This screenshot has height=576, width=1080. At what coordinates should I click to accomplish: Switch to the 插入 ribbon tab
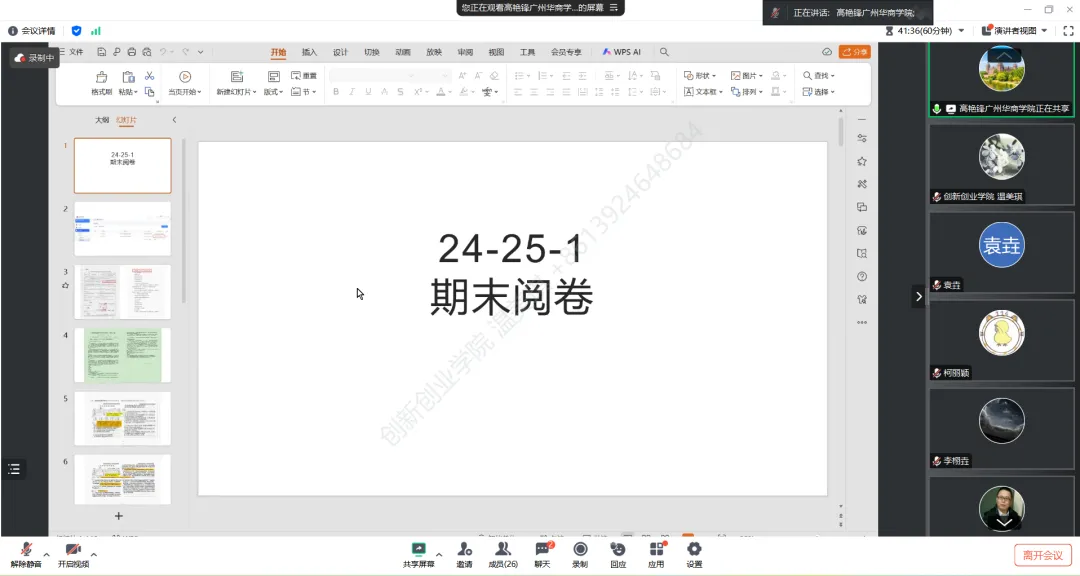(309, 51)
